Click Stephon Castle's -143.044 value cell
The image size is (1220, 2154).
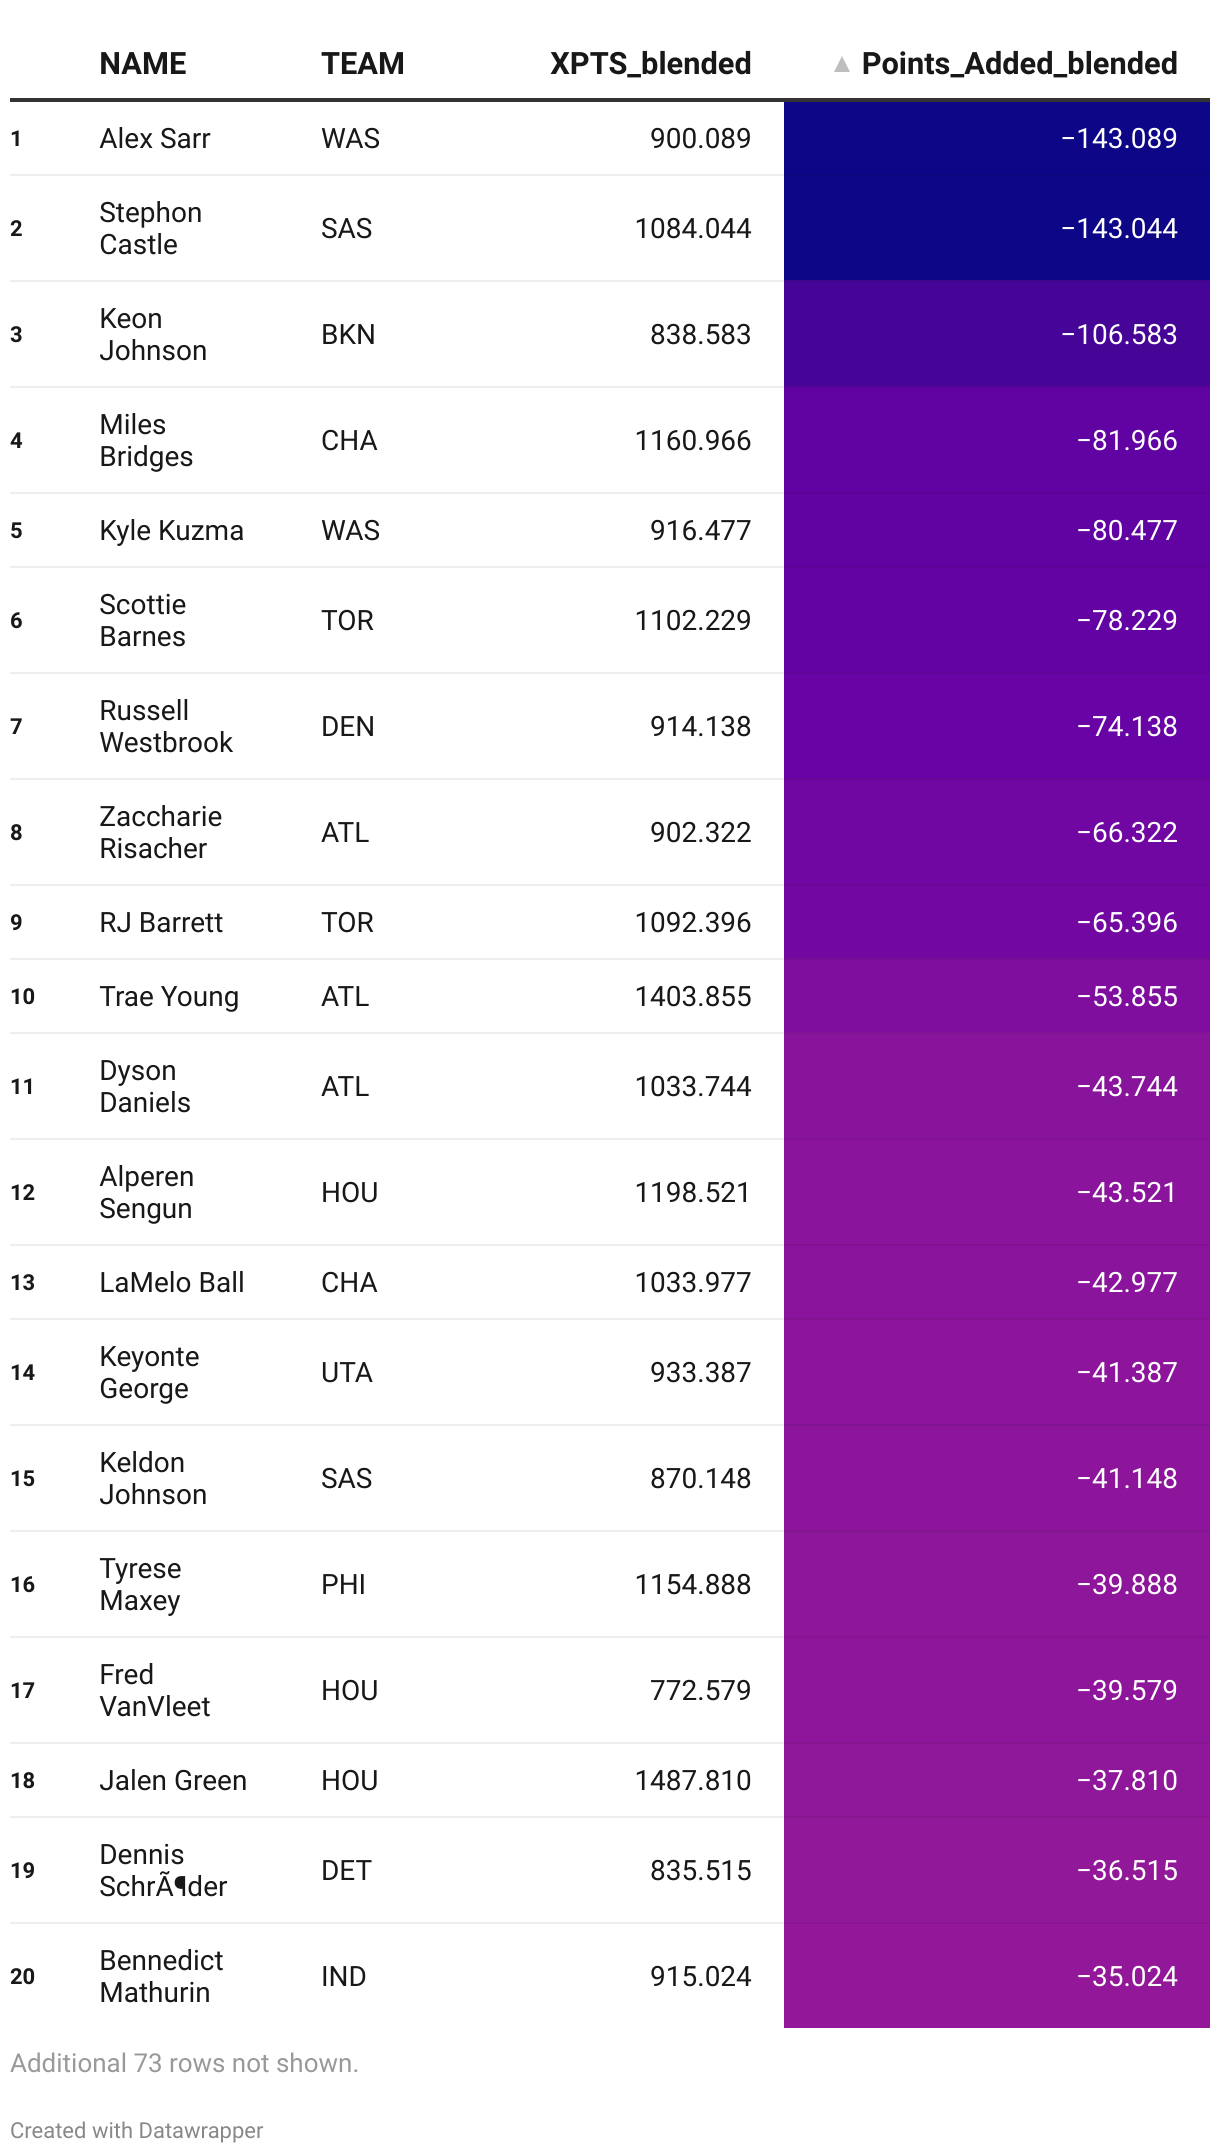pos(997,229)
